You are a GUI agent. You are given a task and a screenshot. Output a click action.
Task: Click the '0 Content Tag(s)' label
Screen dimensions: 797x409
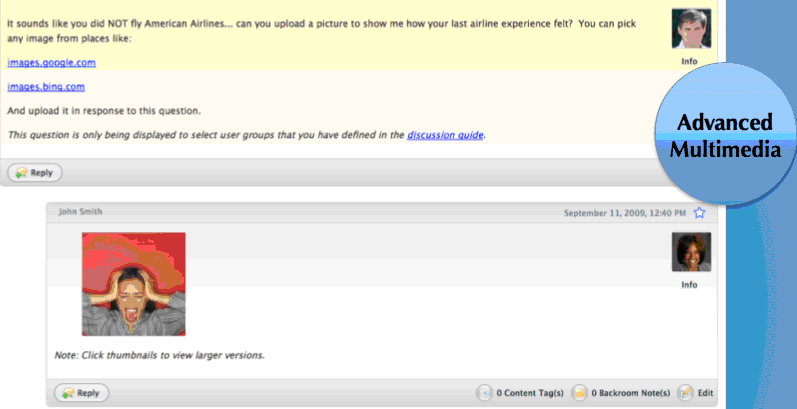coord(530,393)
